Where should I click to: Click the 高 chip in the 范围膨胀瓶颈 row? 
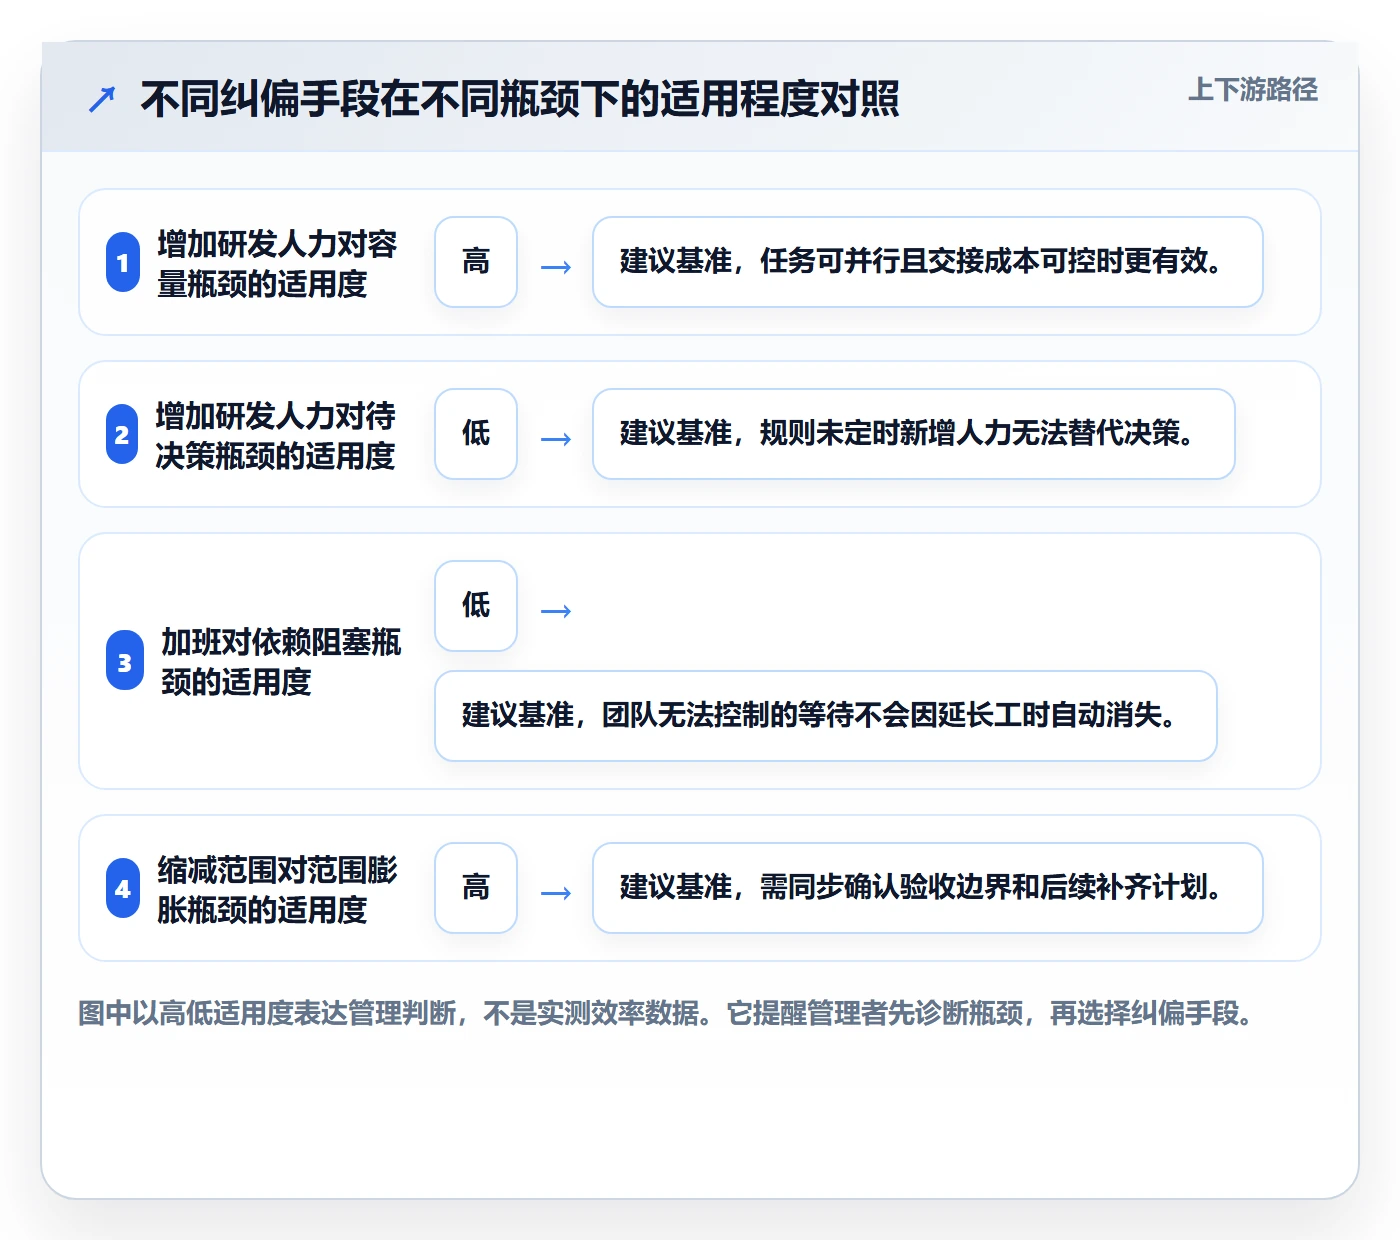coord(476,888)
